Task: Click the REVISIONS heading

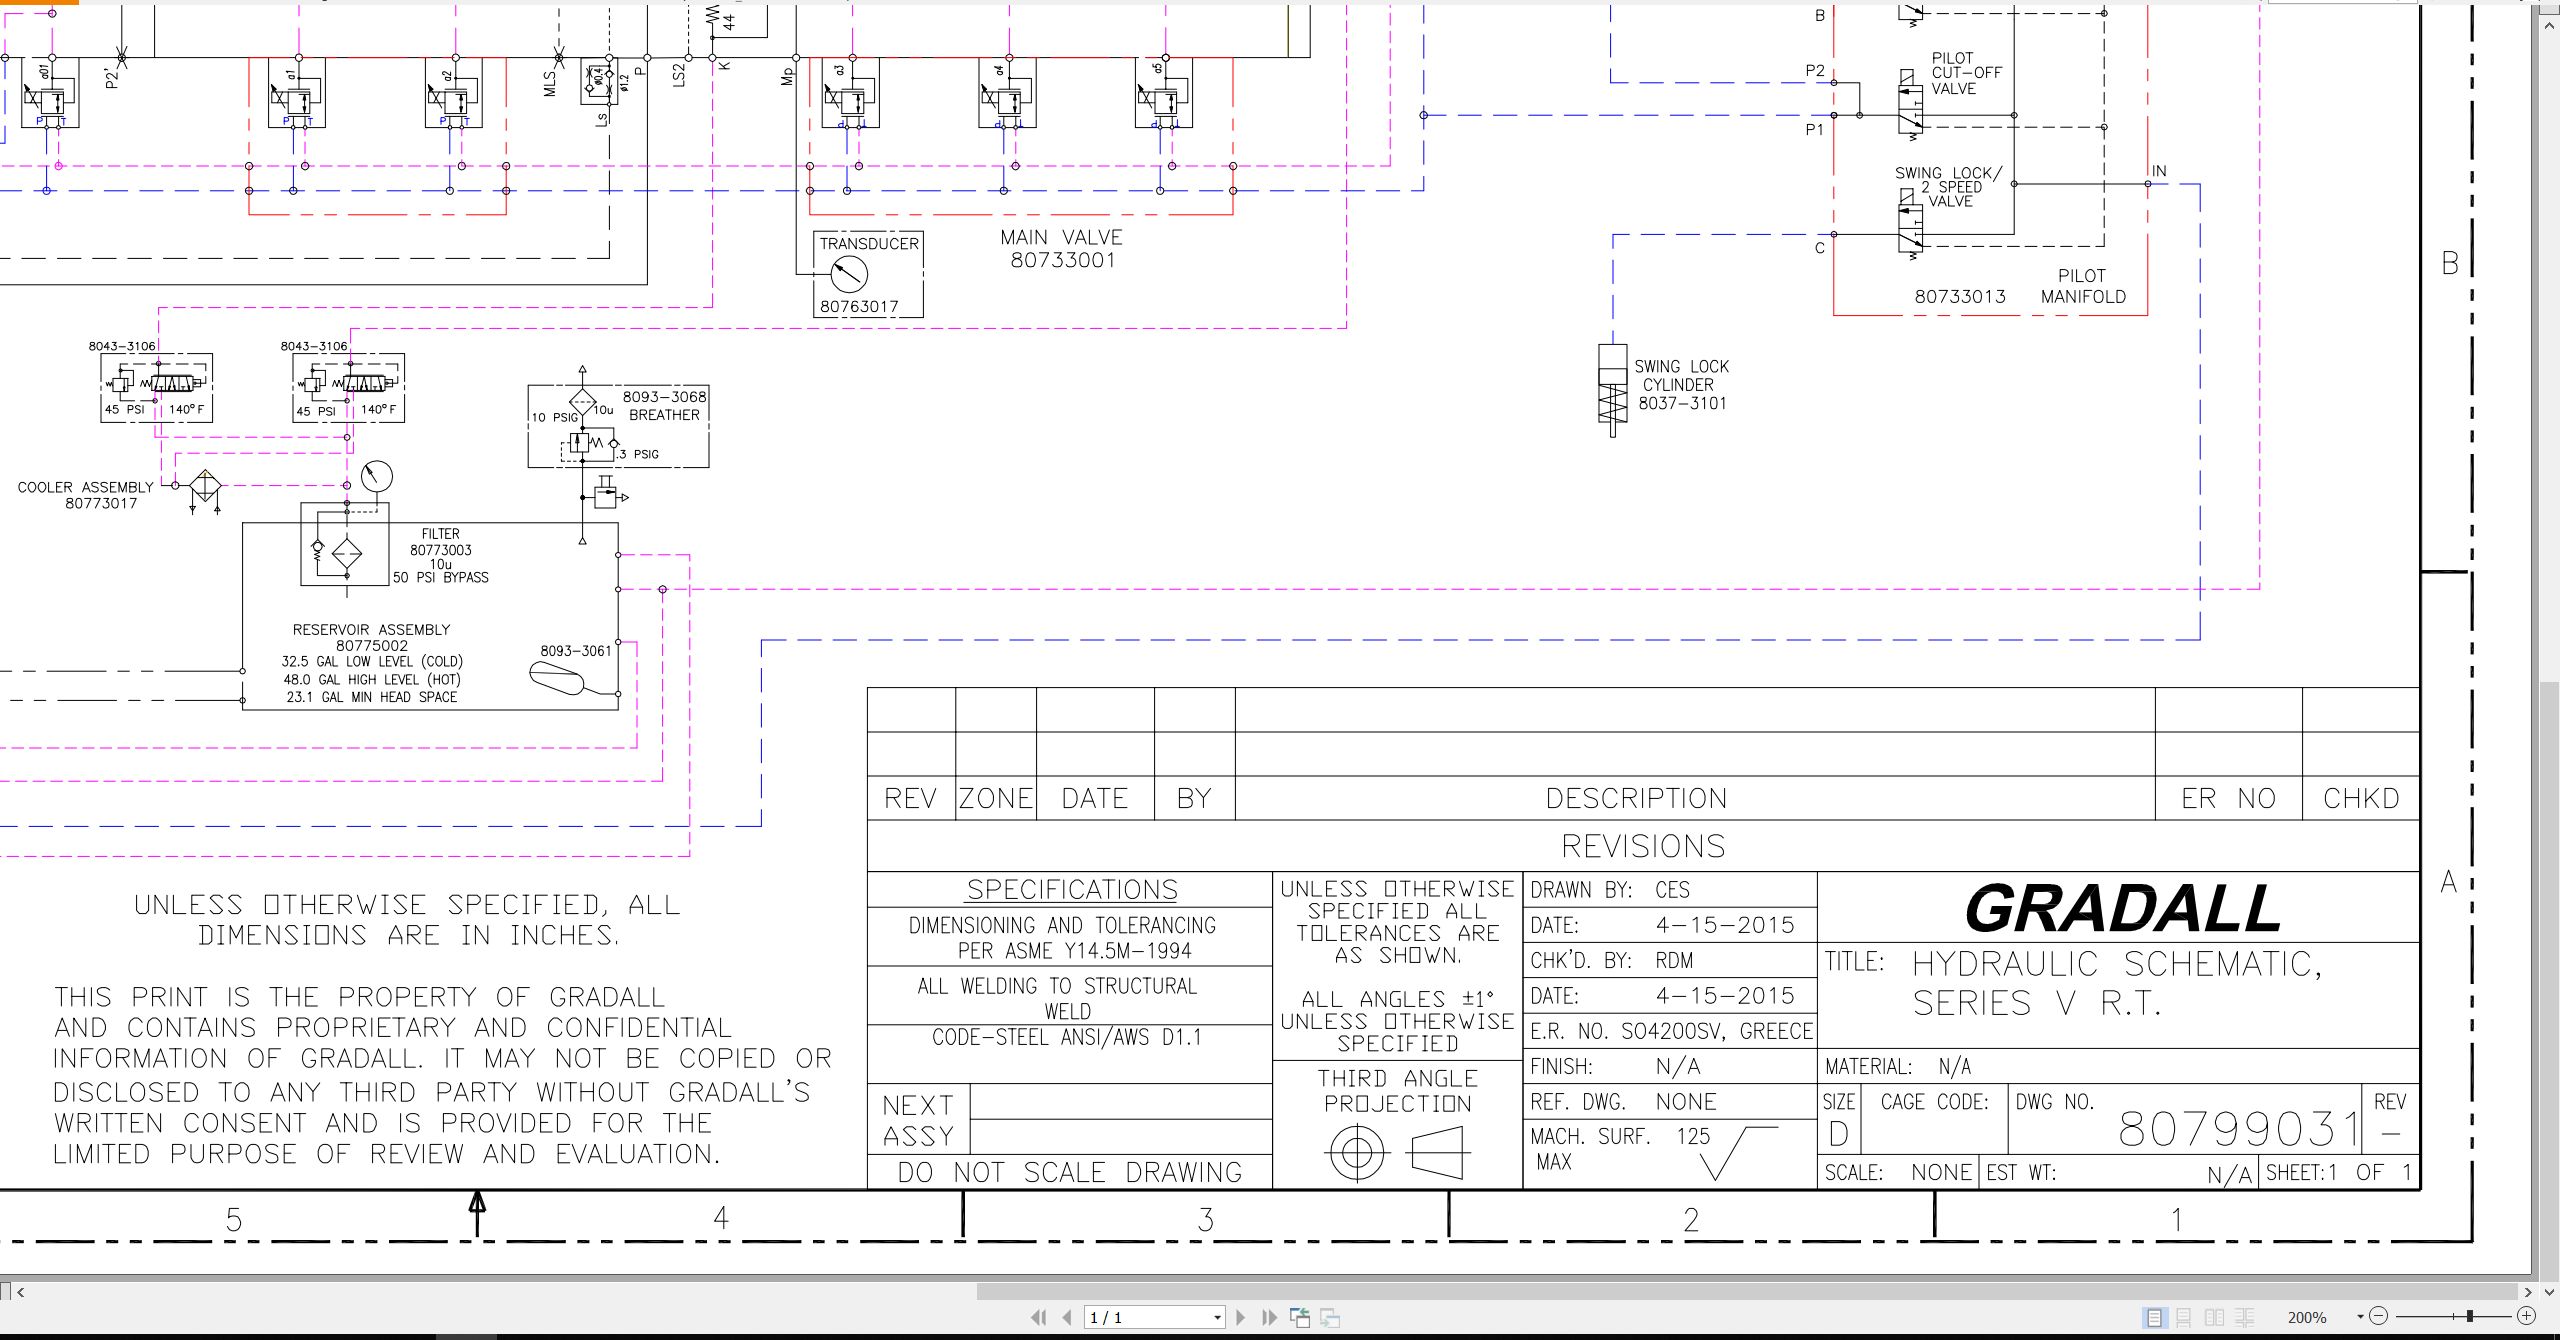Action: point(1643,846)
